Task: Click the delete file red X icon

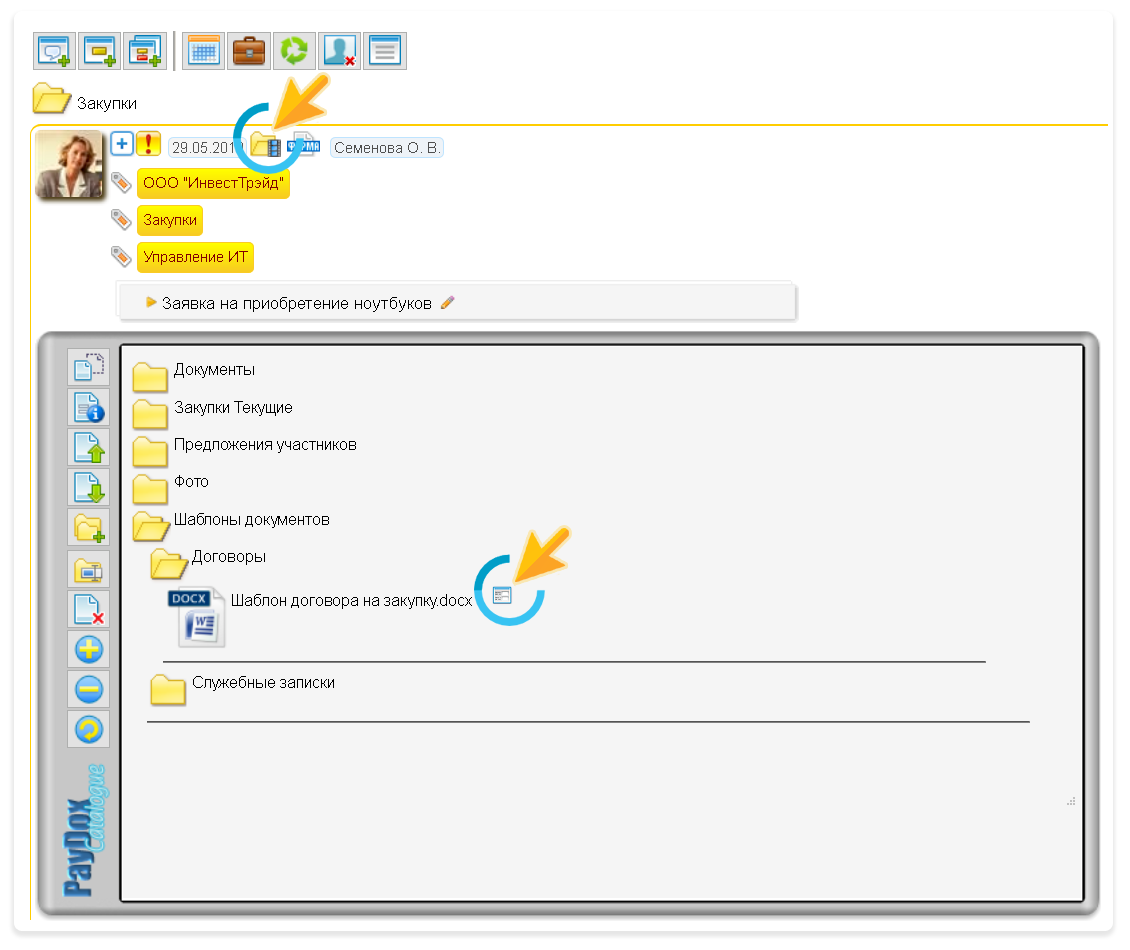Action: pyautogui.click(x=89, y=609)
